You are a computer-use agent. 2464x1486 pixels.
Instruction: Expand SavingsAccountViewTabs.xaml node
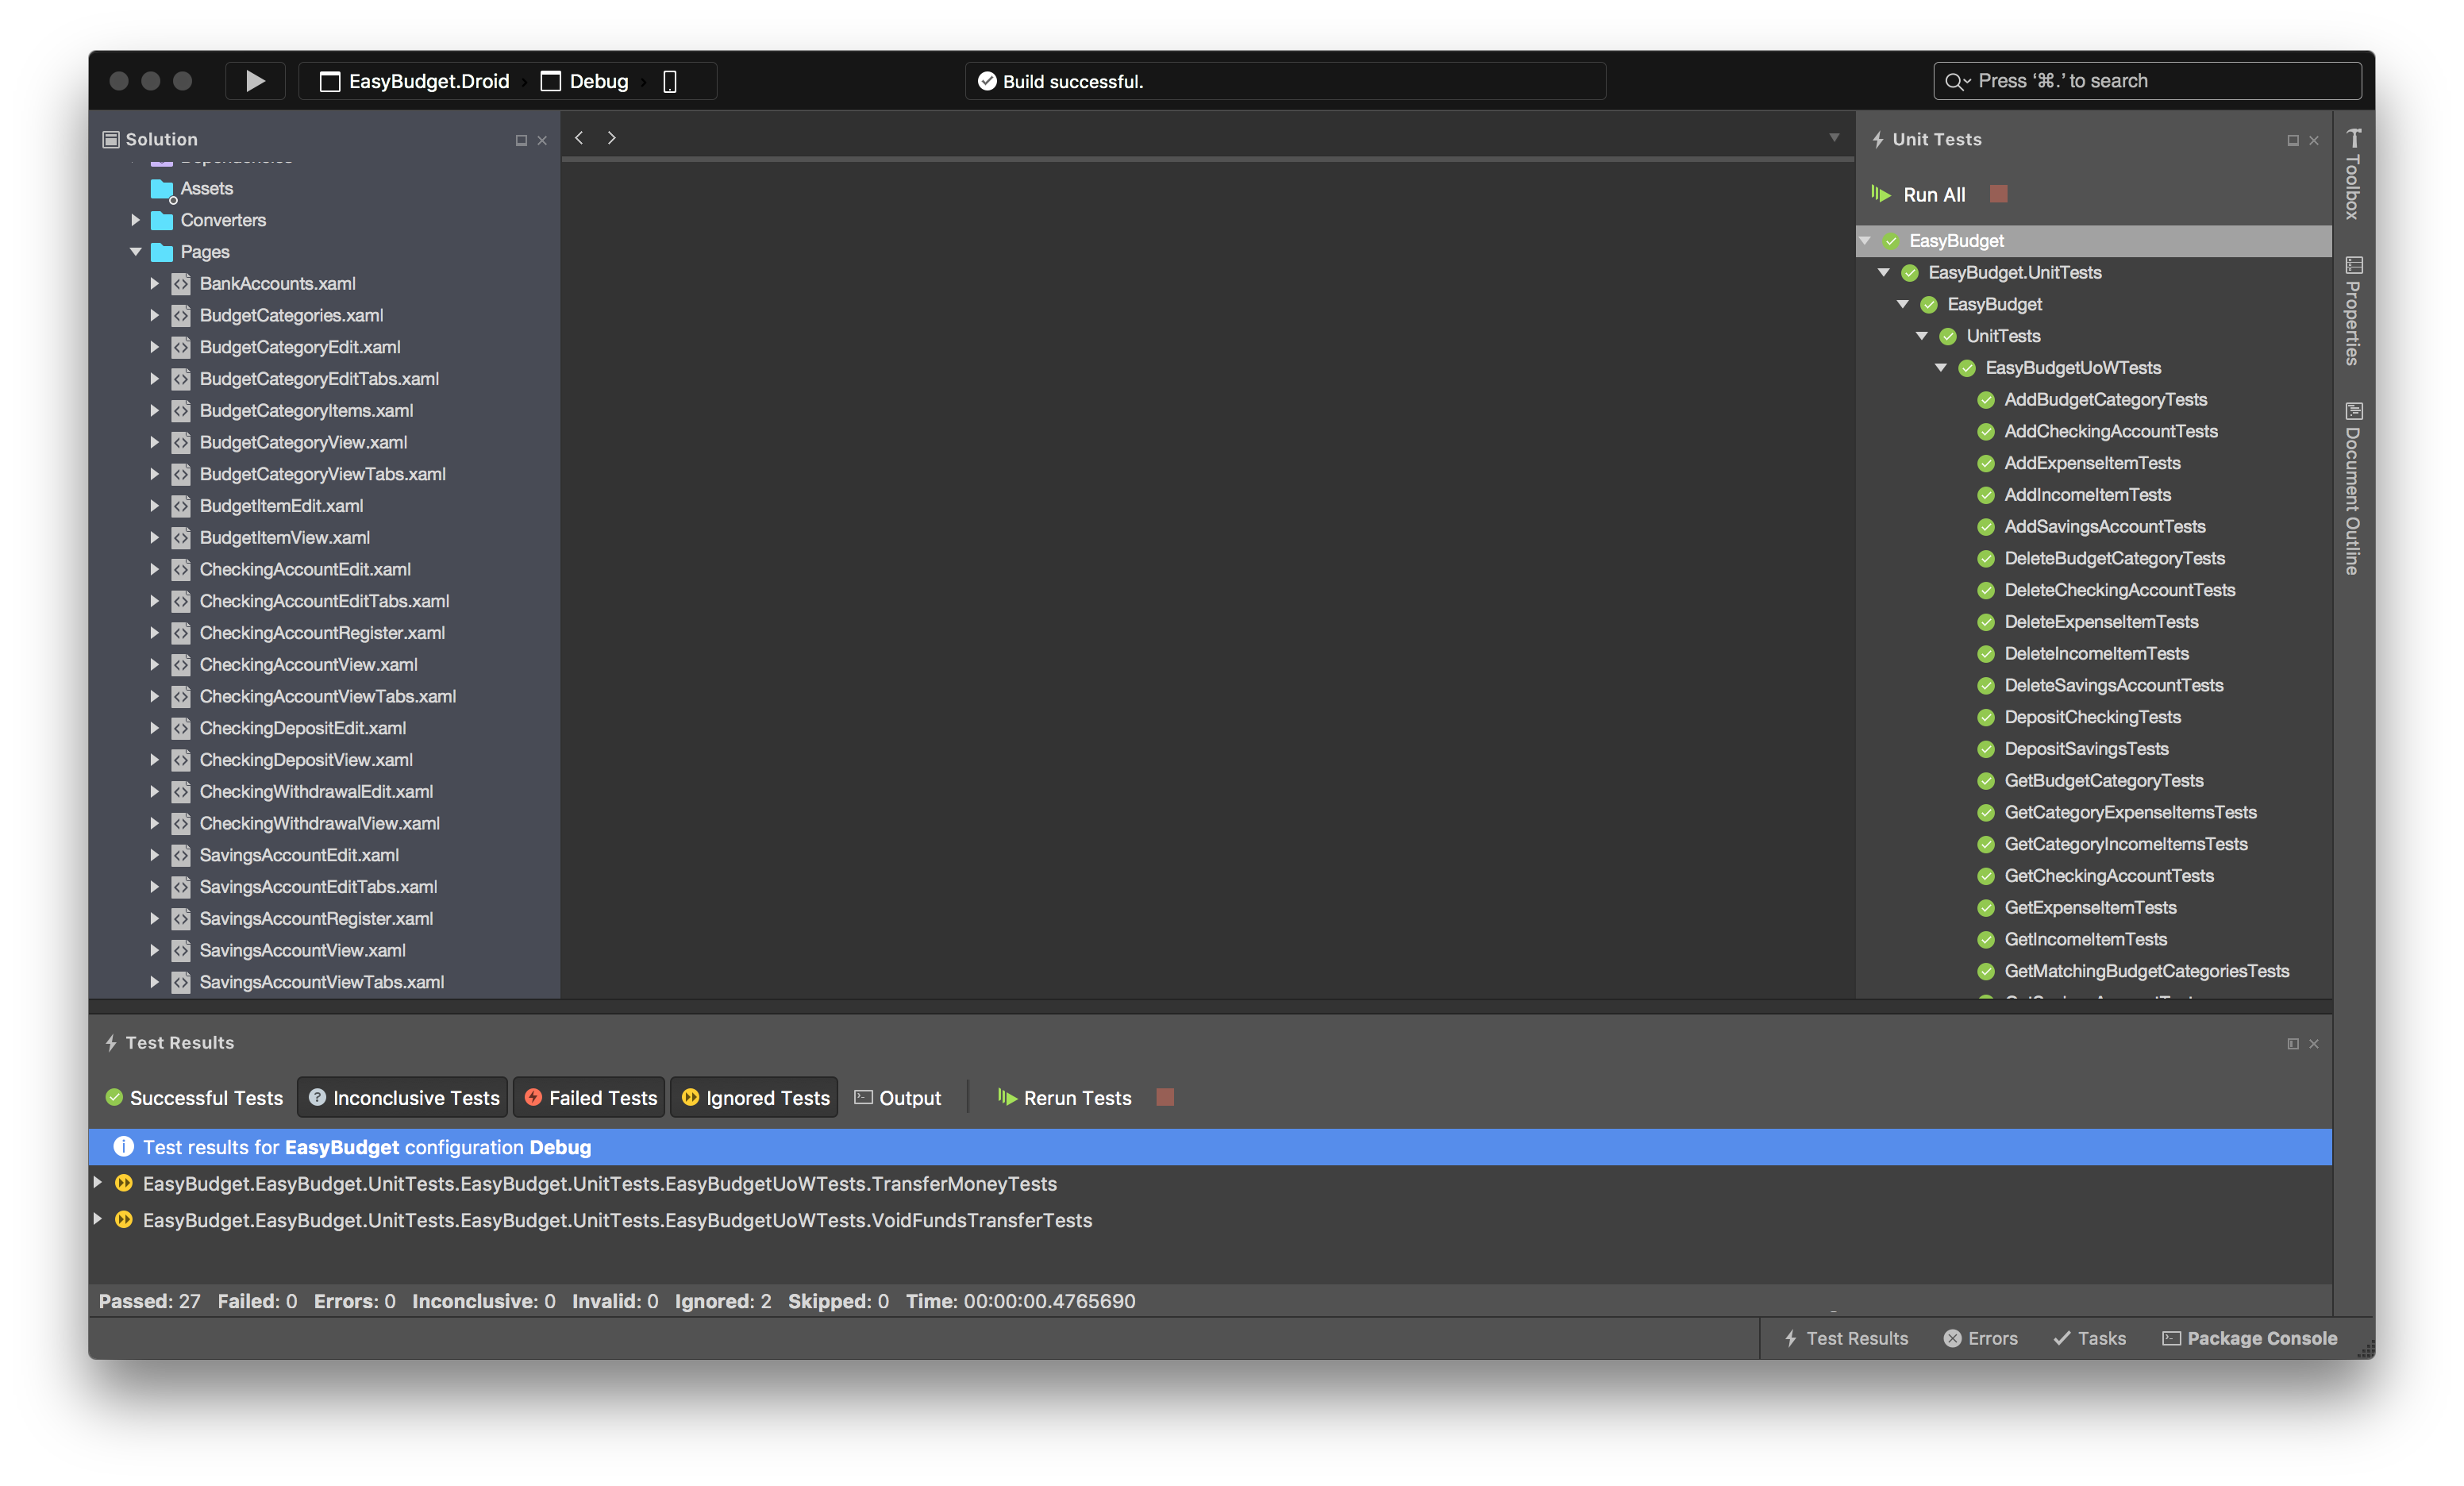[154, 982]
